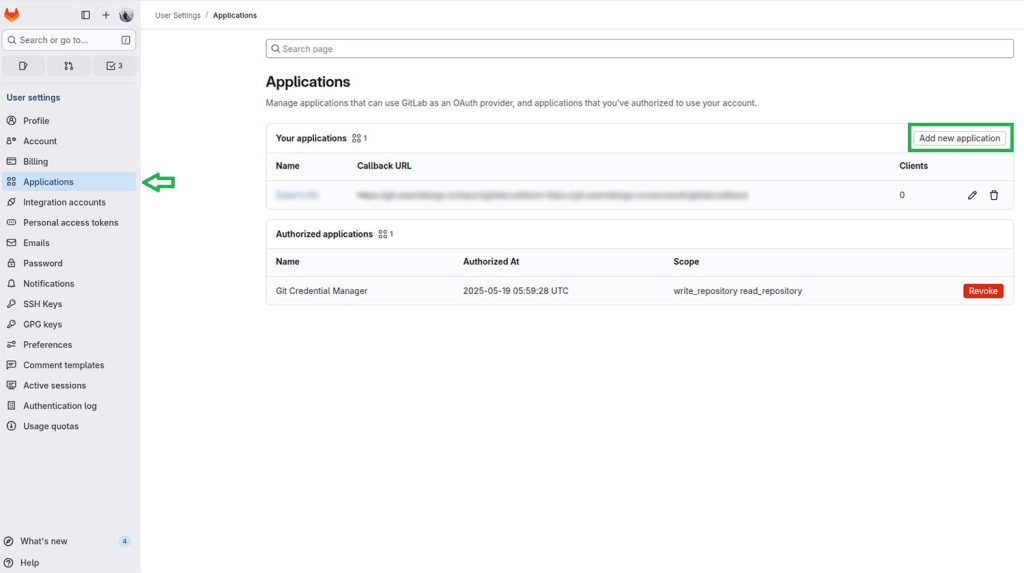1024x573 pixels.
Task: Open What's new panel
Action: [45, 541]
